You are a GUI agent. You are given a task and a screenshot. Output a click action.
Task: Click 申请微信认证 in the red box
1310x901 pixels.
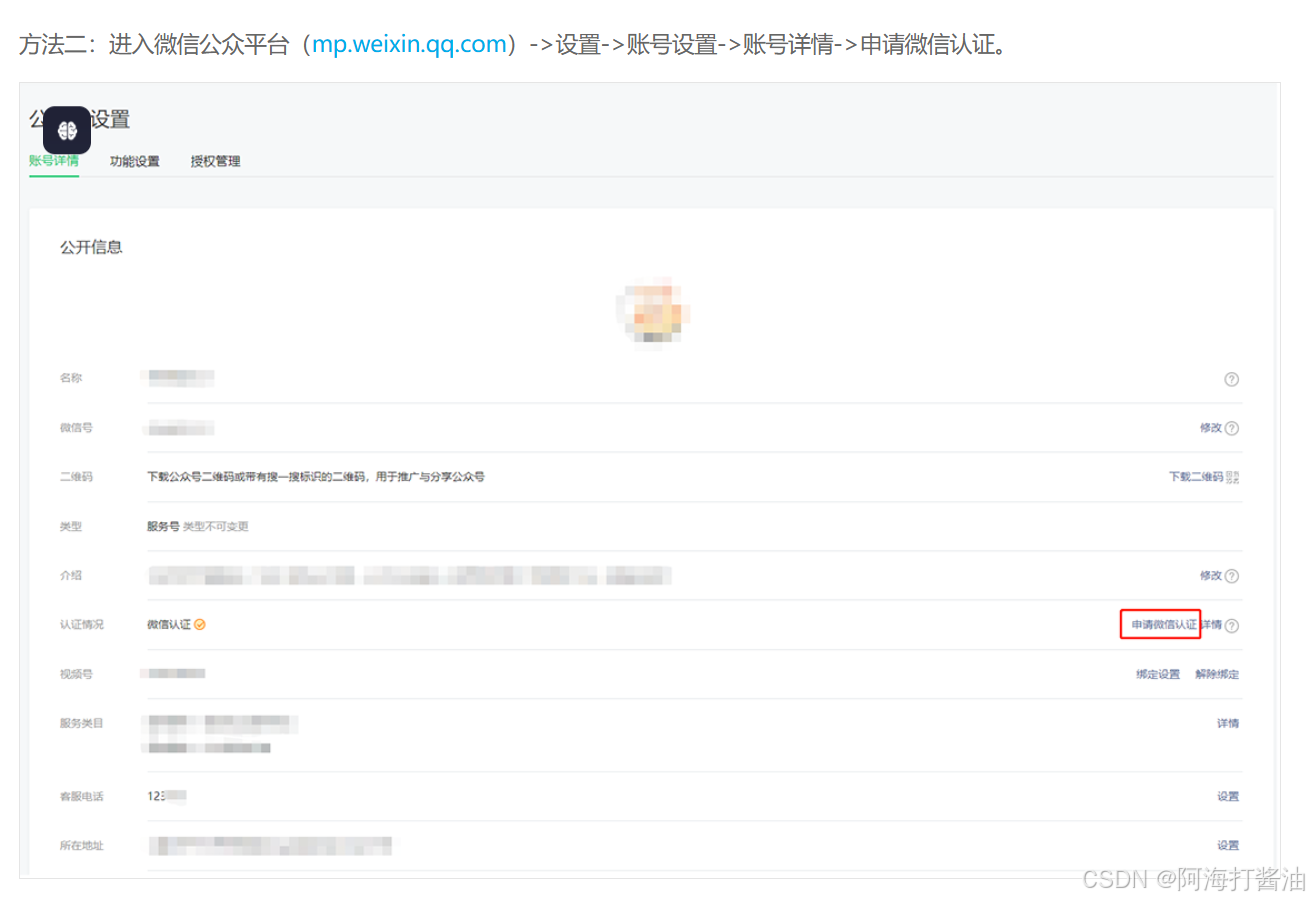coord(1161,624)
